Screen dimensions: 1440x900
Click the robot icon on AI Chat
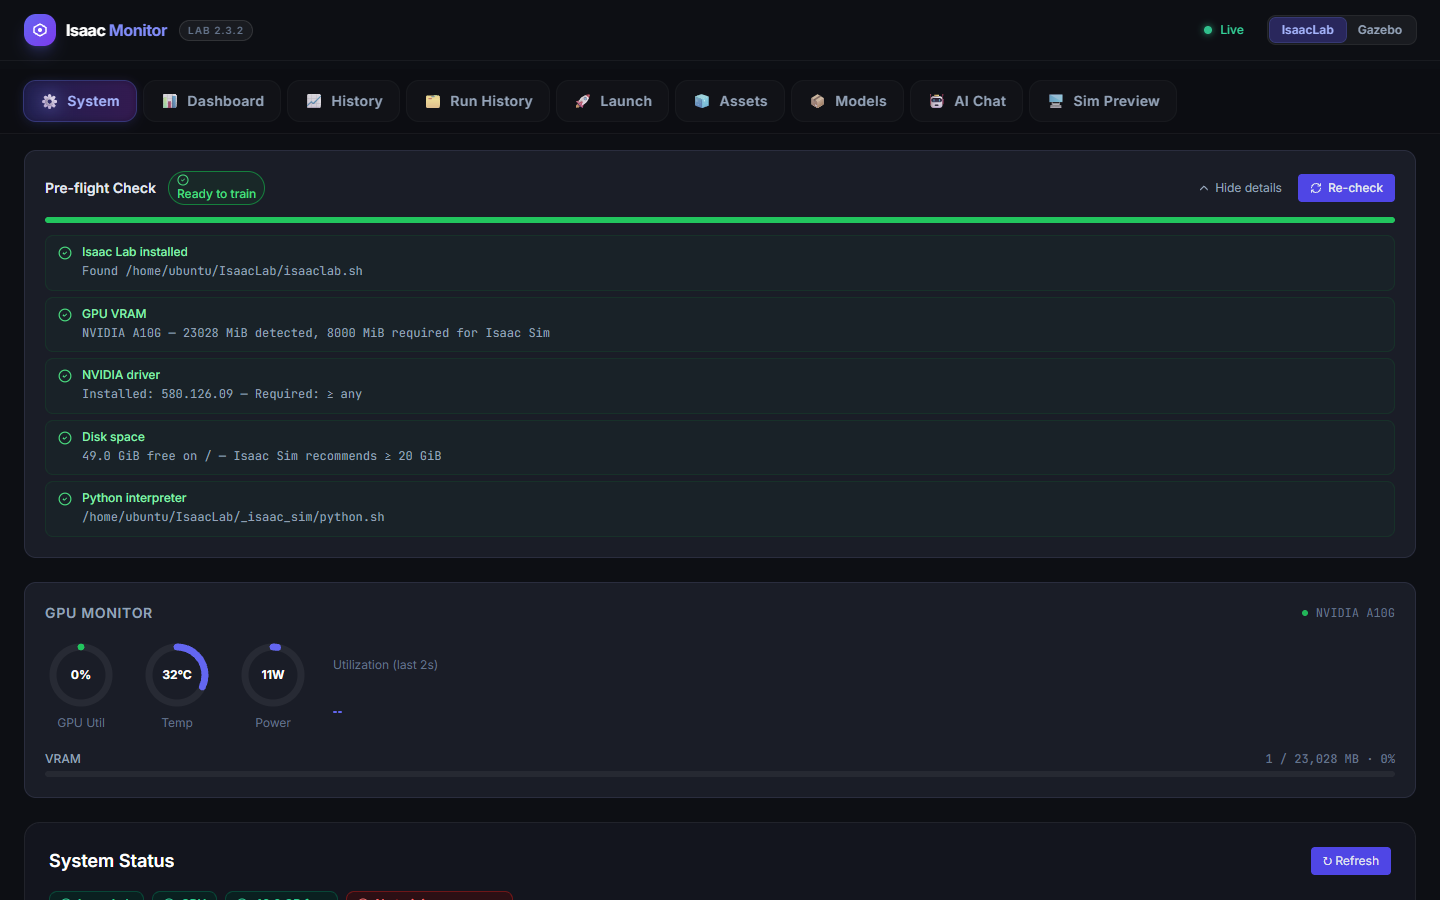(936, 101)
